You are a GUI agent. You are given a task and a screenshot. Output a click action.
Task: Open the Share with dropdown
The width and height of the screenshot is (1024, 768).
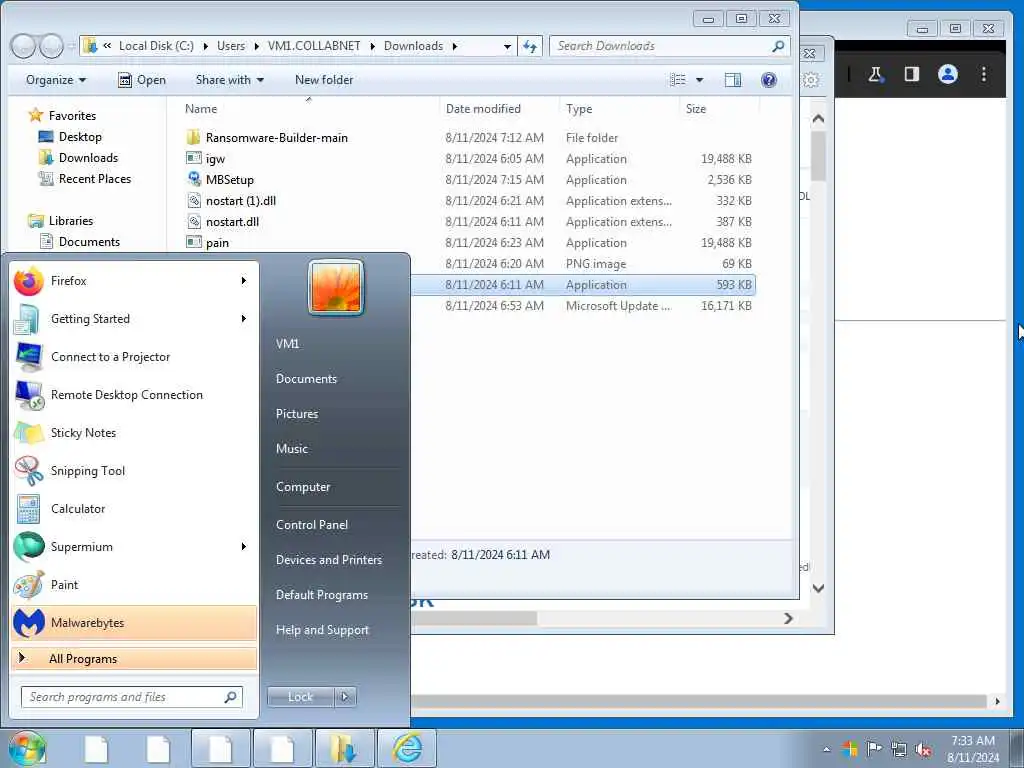click(230, 80)
